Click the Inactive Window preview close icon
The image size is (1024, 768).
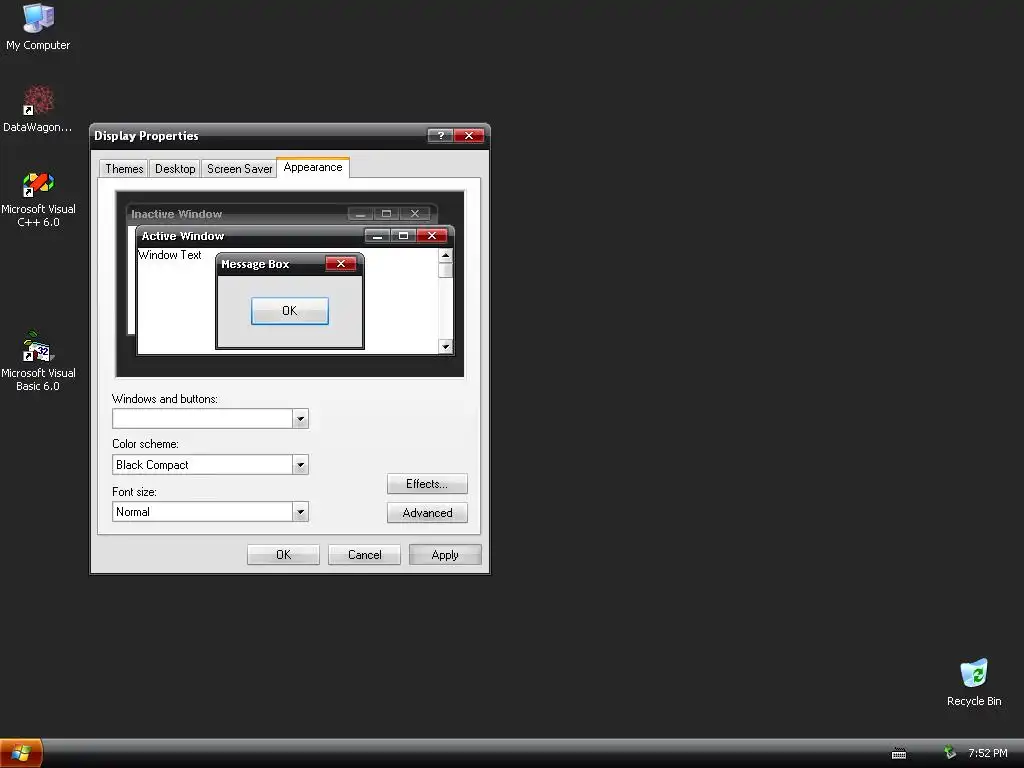(415, 214)
